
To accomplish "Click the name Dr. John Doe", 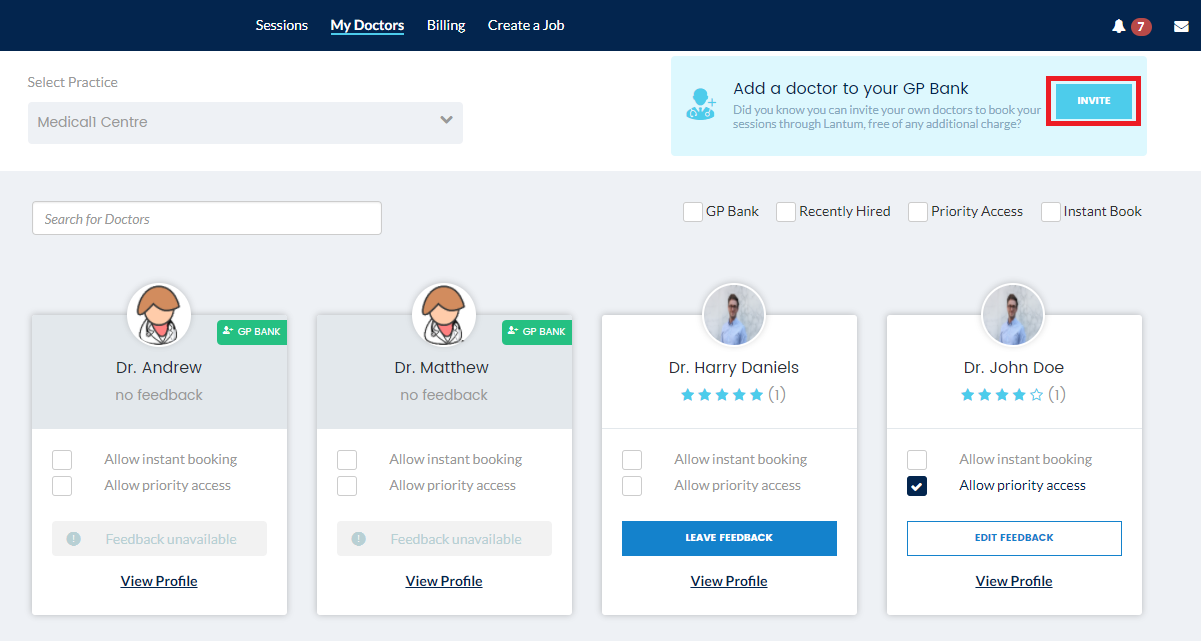I will click(1014, 368).
